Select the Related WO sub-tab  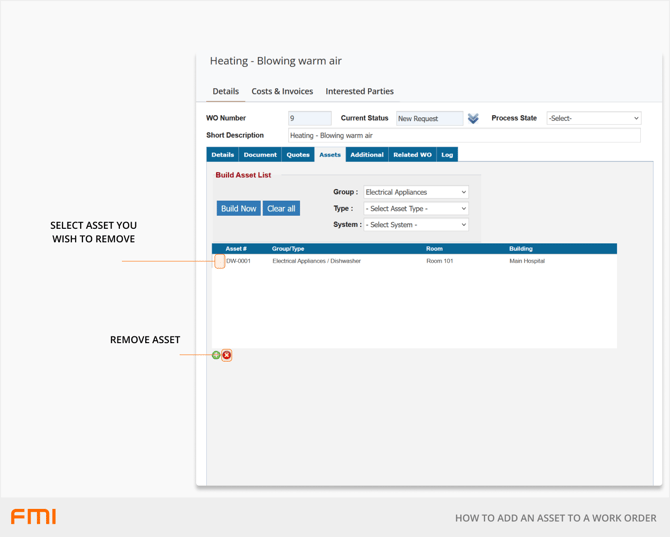pos(412,155)
